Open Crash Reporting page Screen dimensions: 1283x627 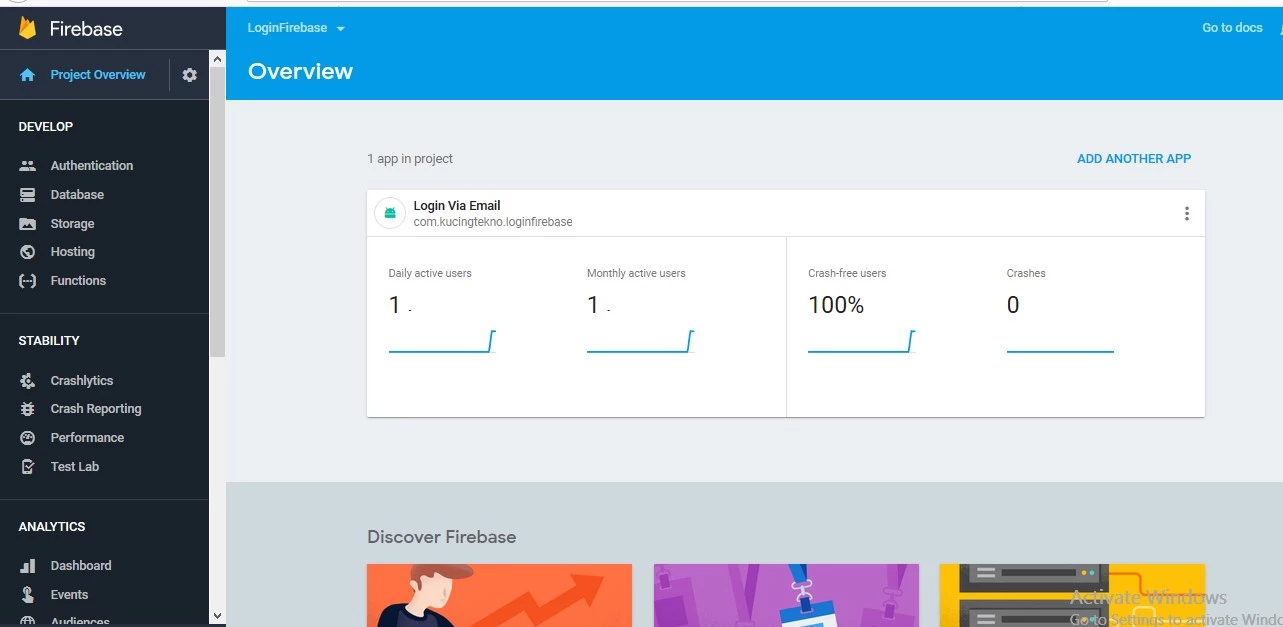[96, 409]
